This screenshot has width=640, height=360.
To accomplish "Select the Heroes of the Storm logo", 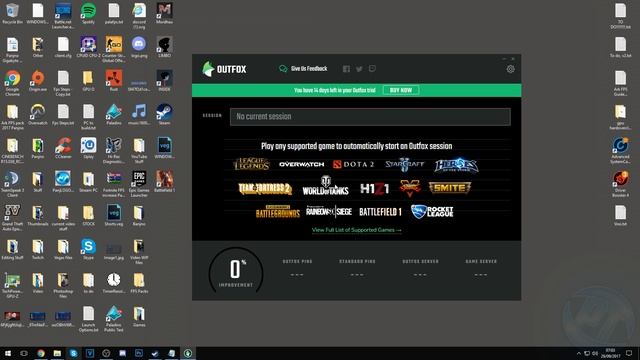I will pos(456,165).
